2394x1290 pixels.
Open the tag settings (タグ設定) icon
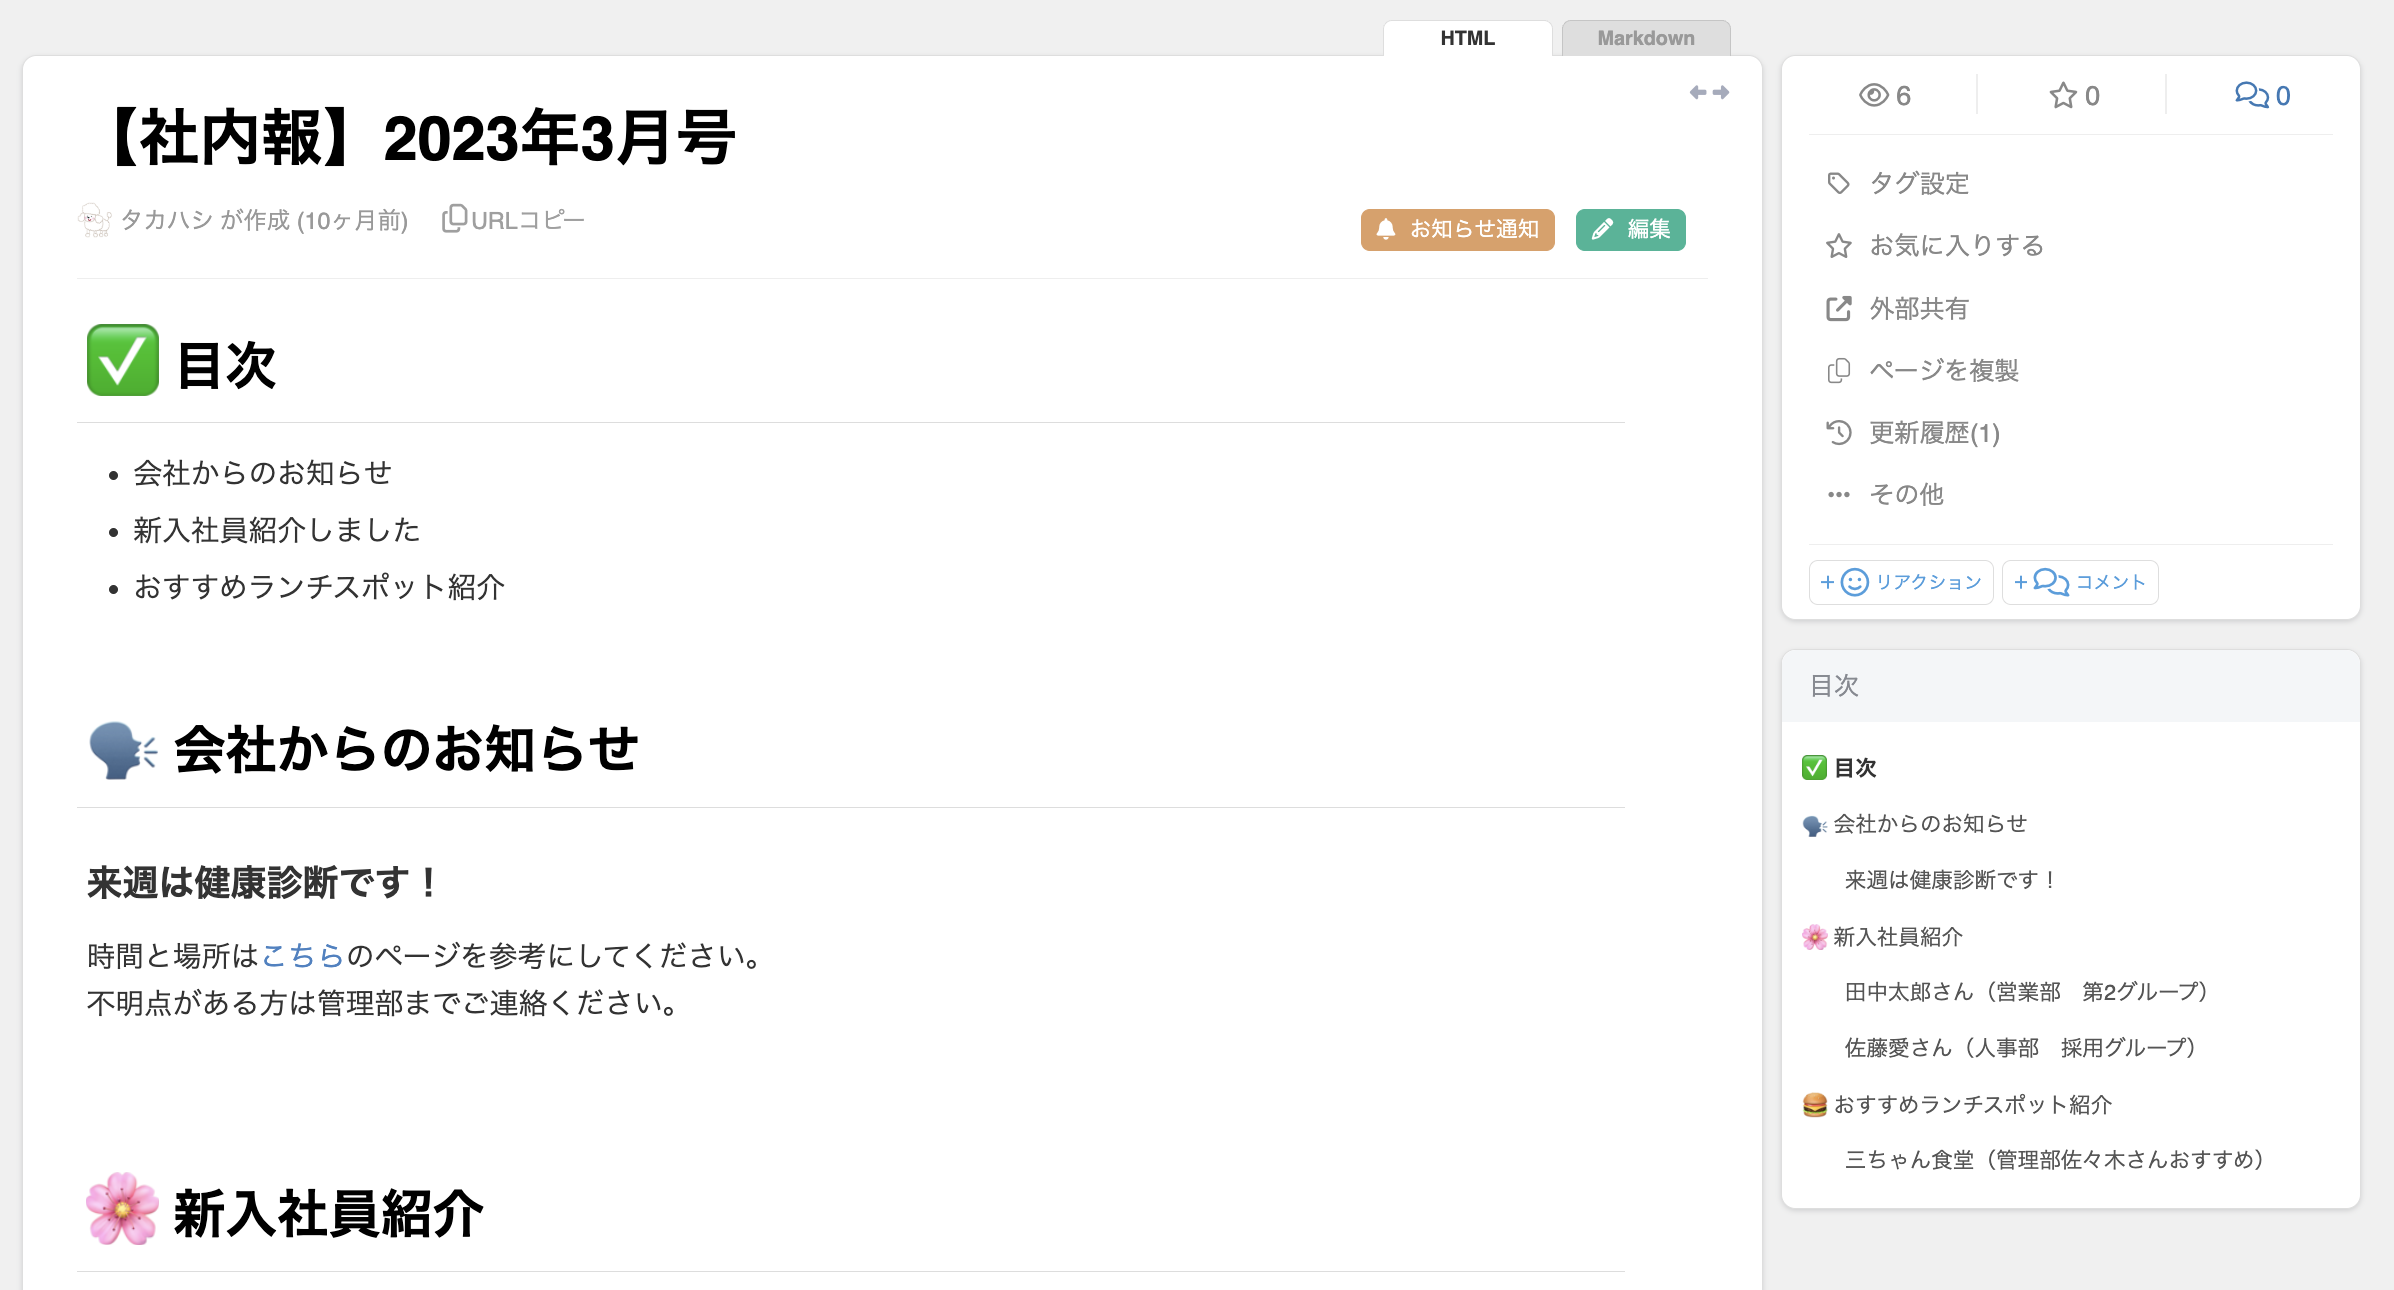tap(1838, 183)
